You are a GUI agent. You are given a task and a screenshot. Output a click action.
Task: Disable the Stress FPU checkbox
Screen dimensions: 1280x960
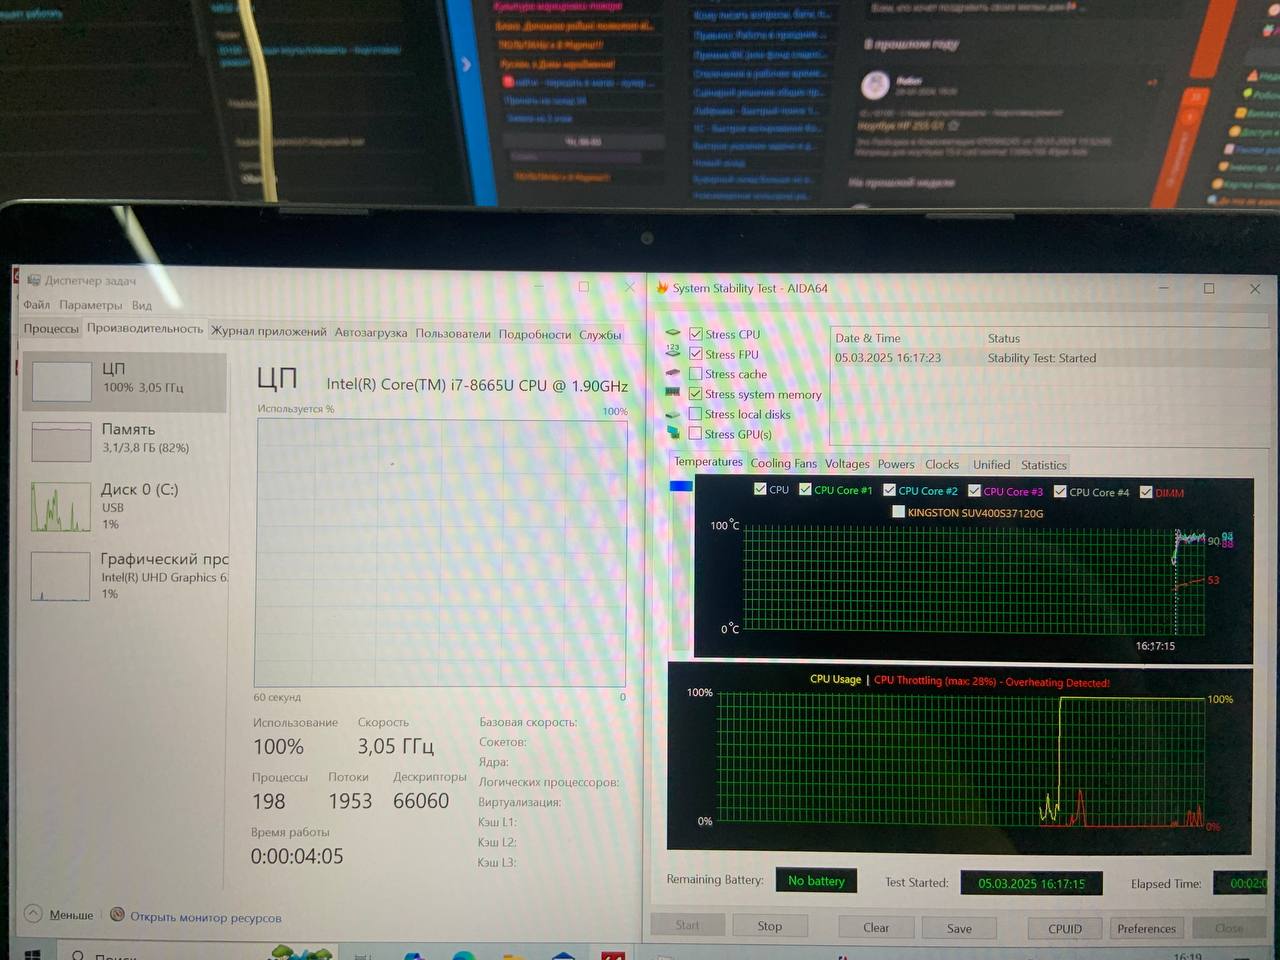(x=695, y=353)
